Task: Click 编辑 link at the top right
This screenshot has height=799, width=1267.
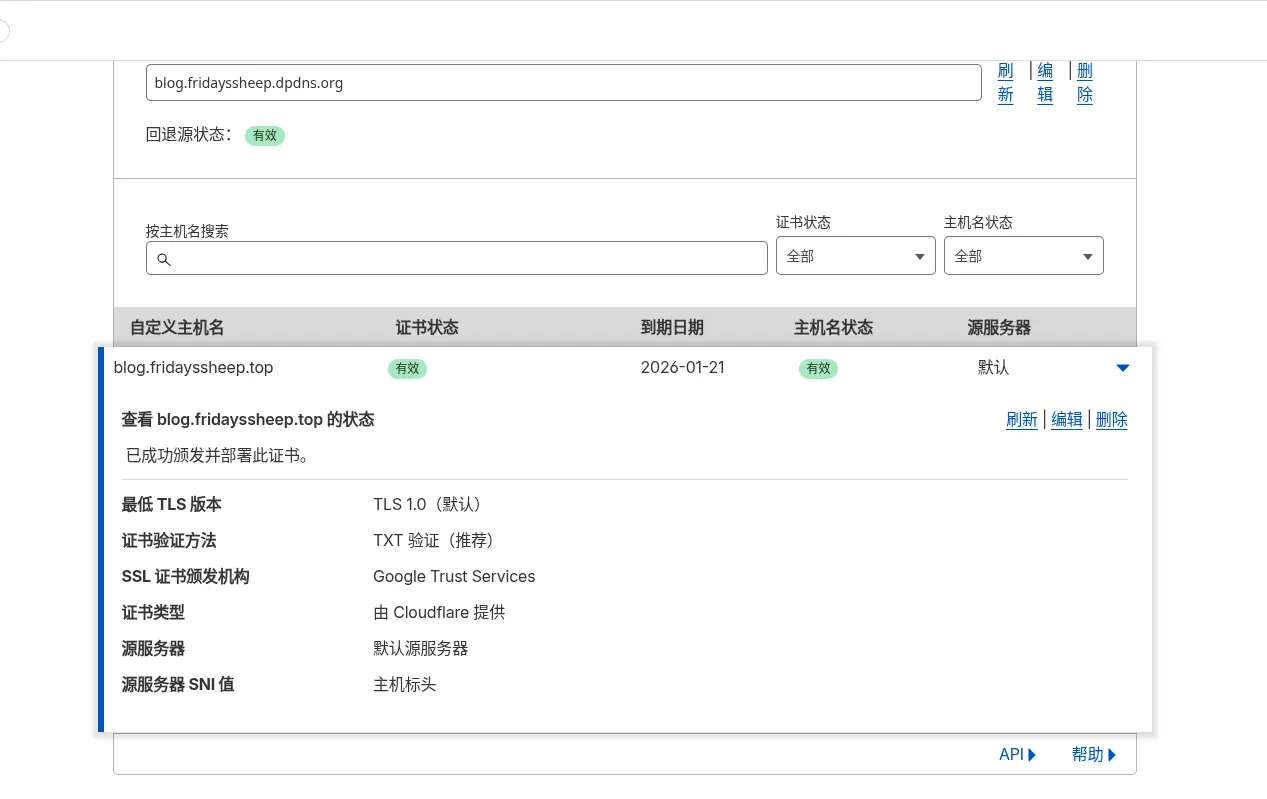Action: pos(1045,82)
